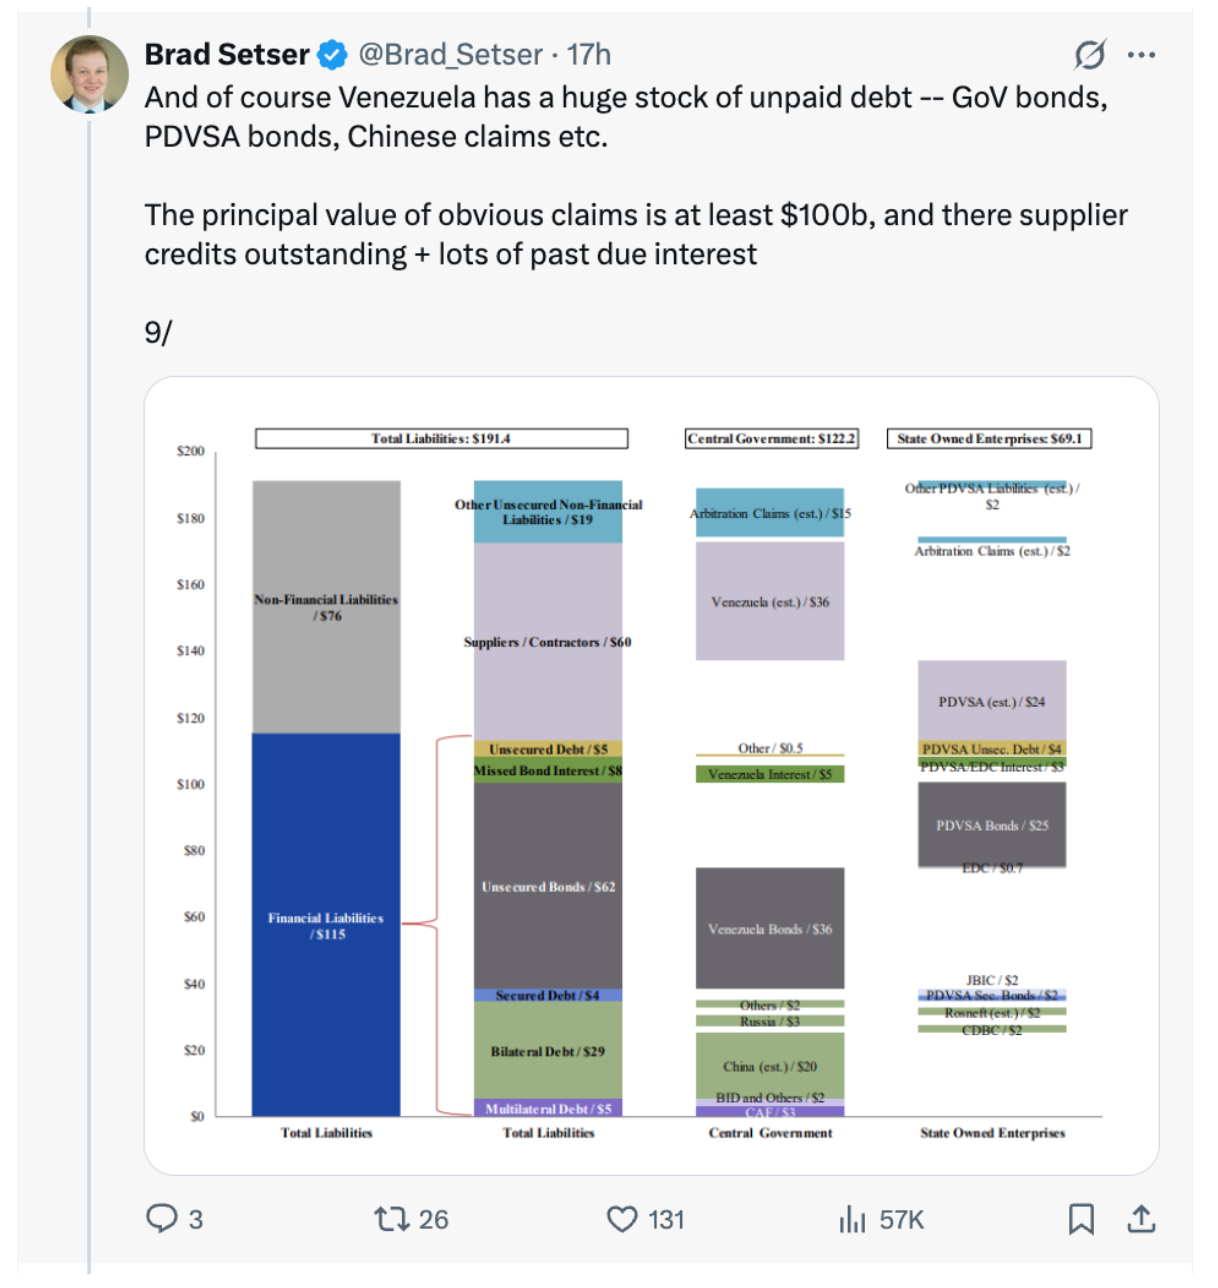Screen dimensions: 1218x1288
Task: Click the 26 reposts count
Action: point(433,1219)
